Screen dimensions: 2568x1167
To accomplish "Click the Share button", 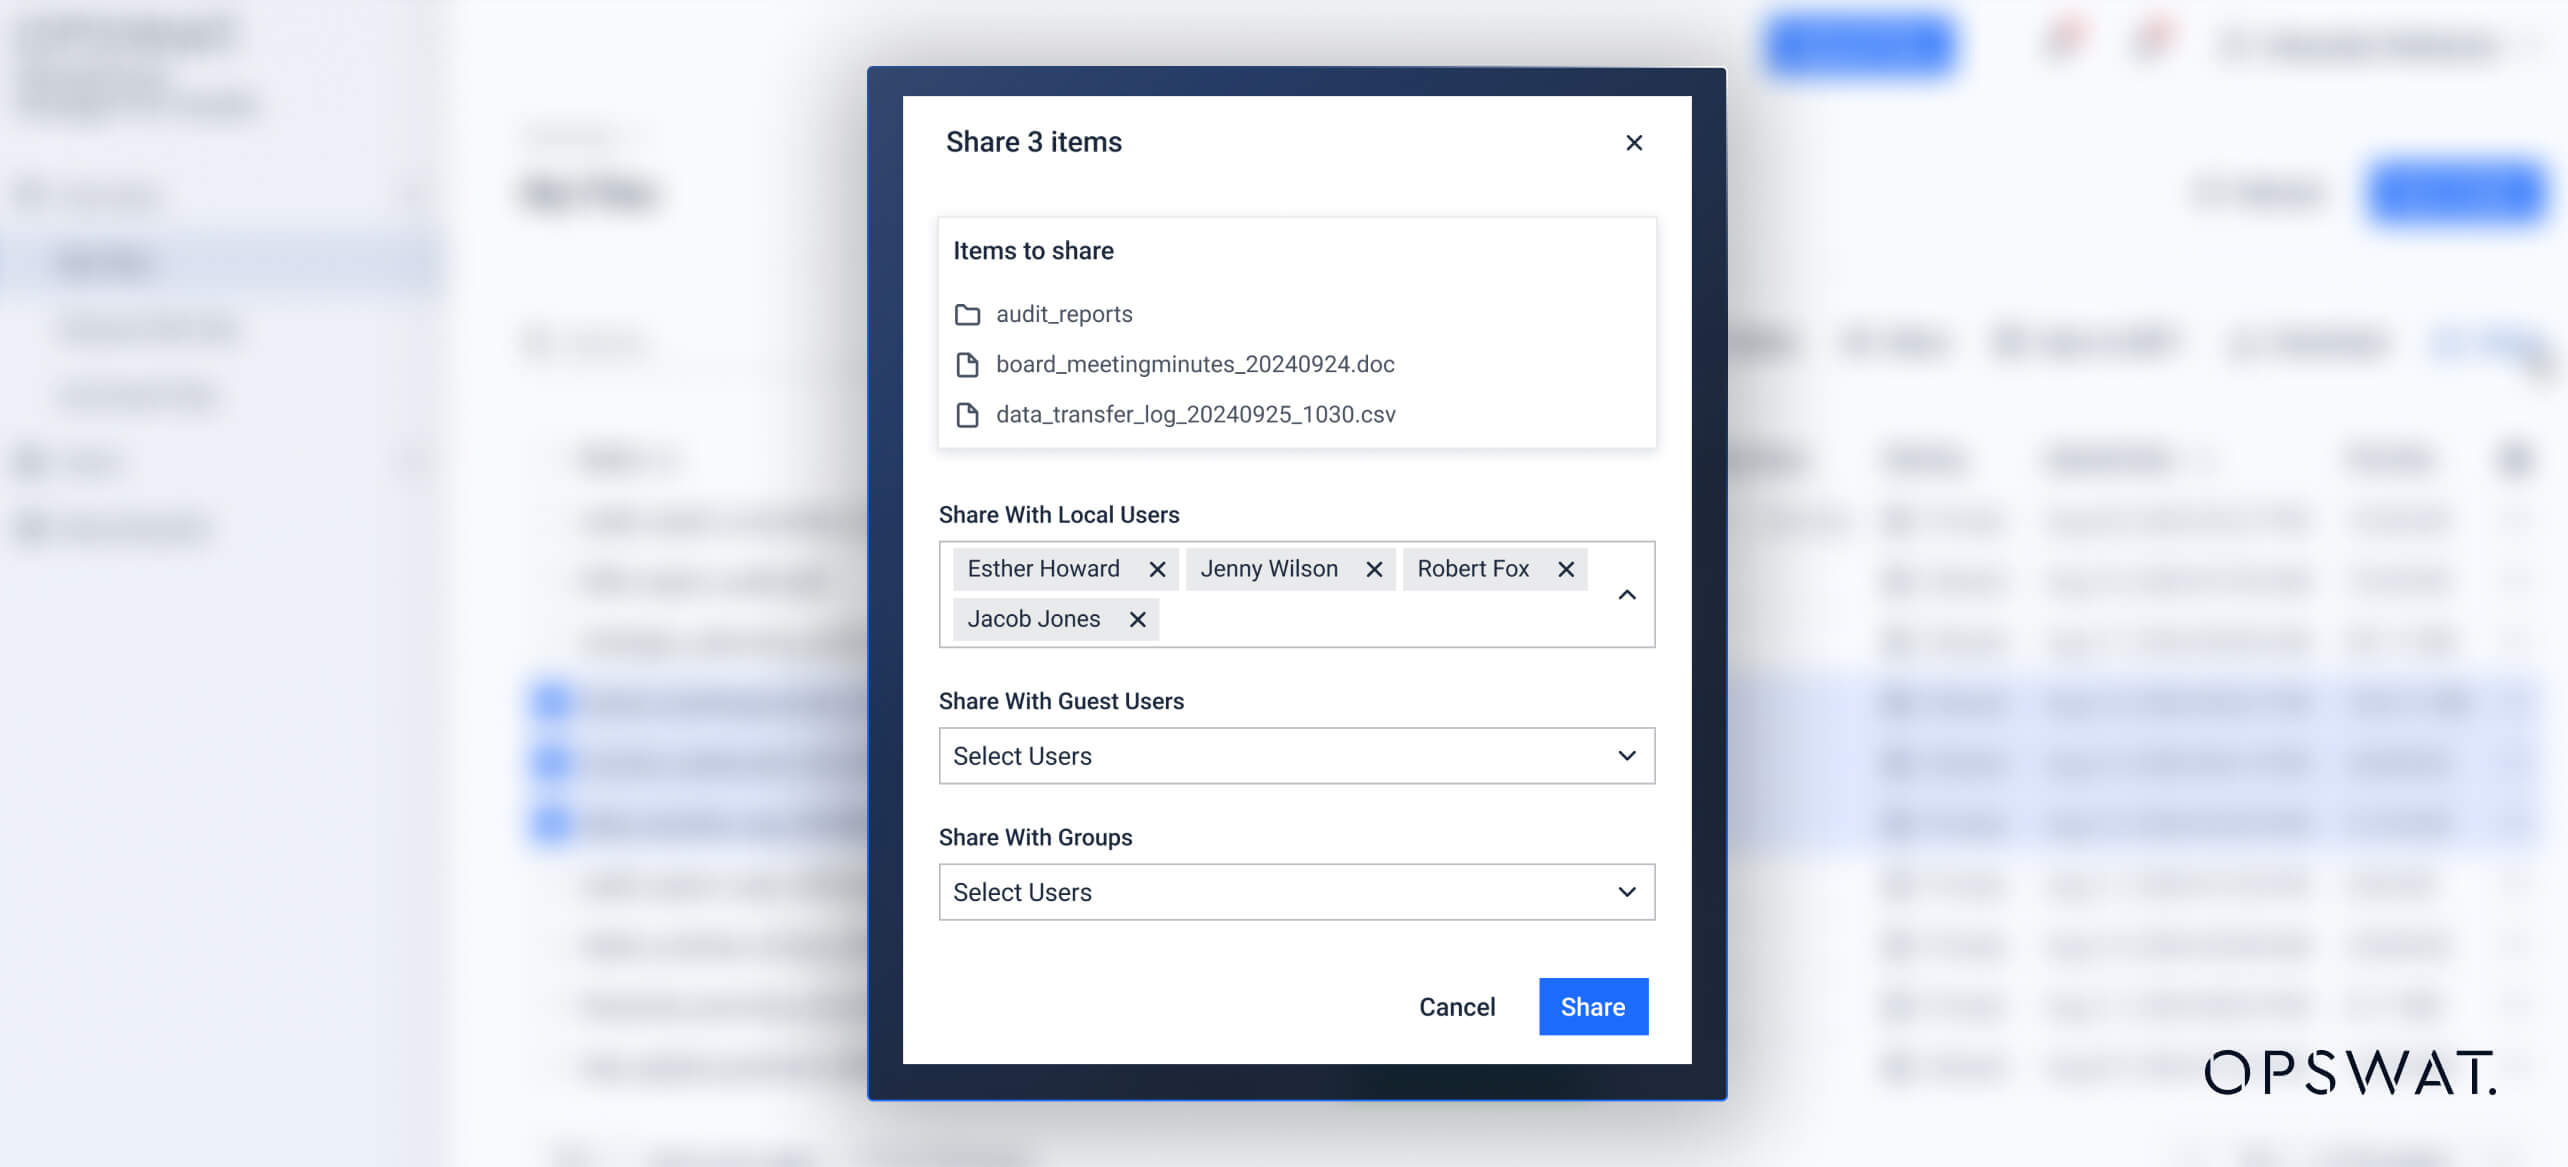I will pyautogui.click(x=1593, y=1007).
